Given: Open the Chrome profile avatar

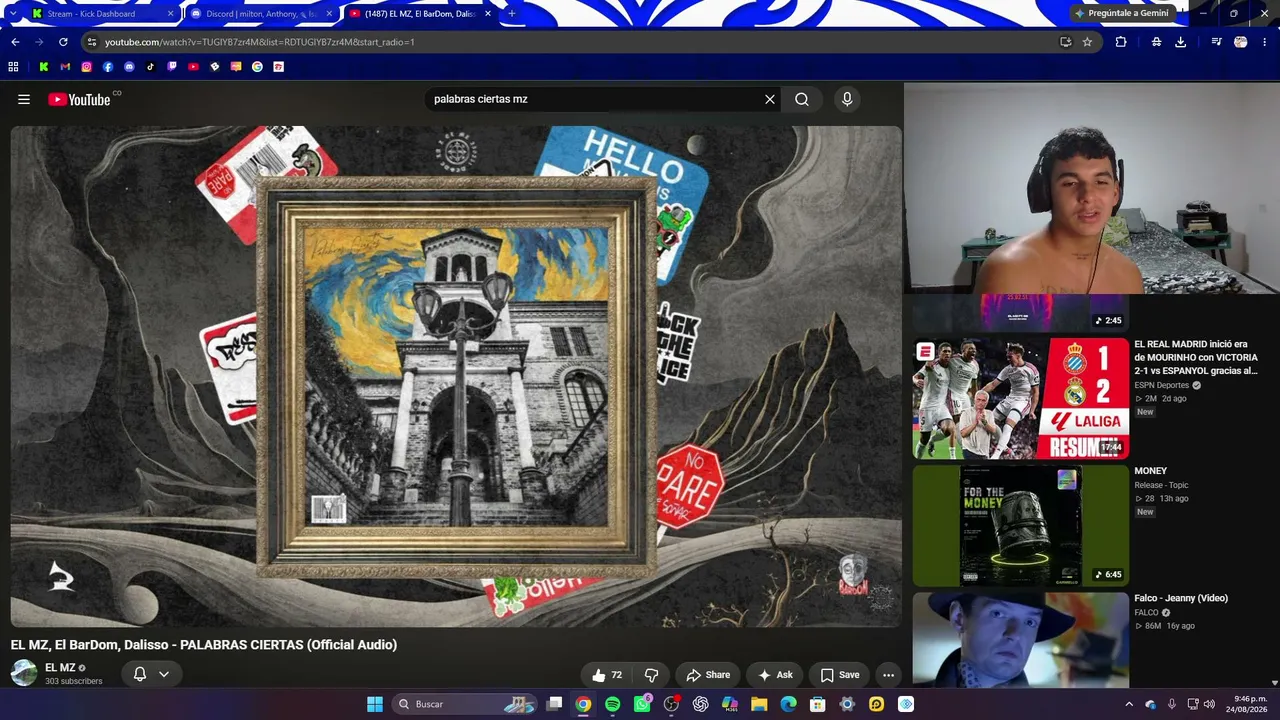Looking at the screenshot, I should click(x=1241, y=42).
